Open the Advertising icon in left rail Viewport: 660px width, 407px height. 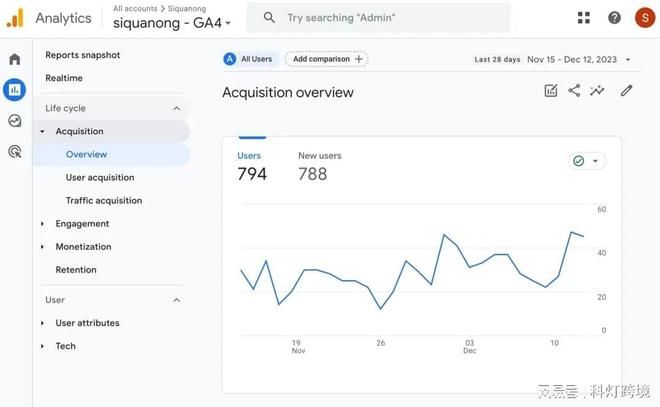tap(14, 152)
